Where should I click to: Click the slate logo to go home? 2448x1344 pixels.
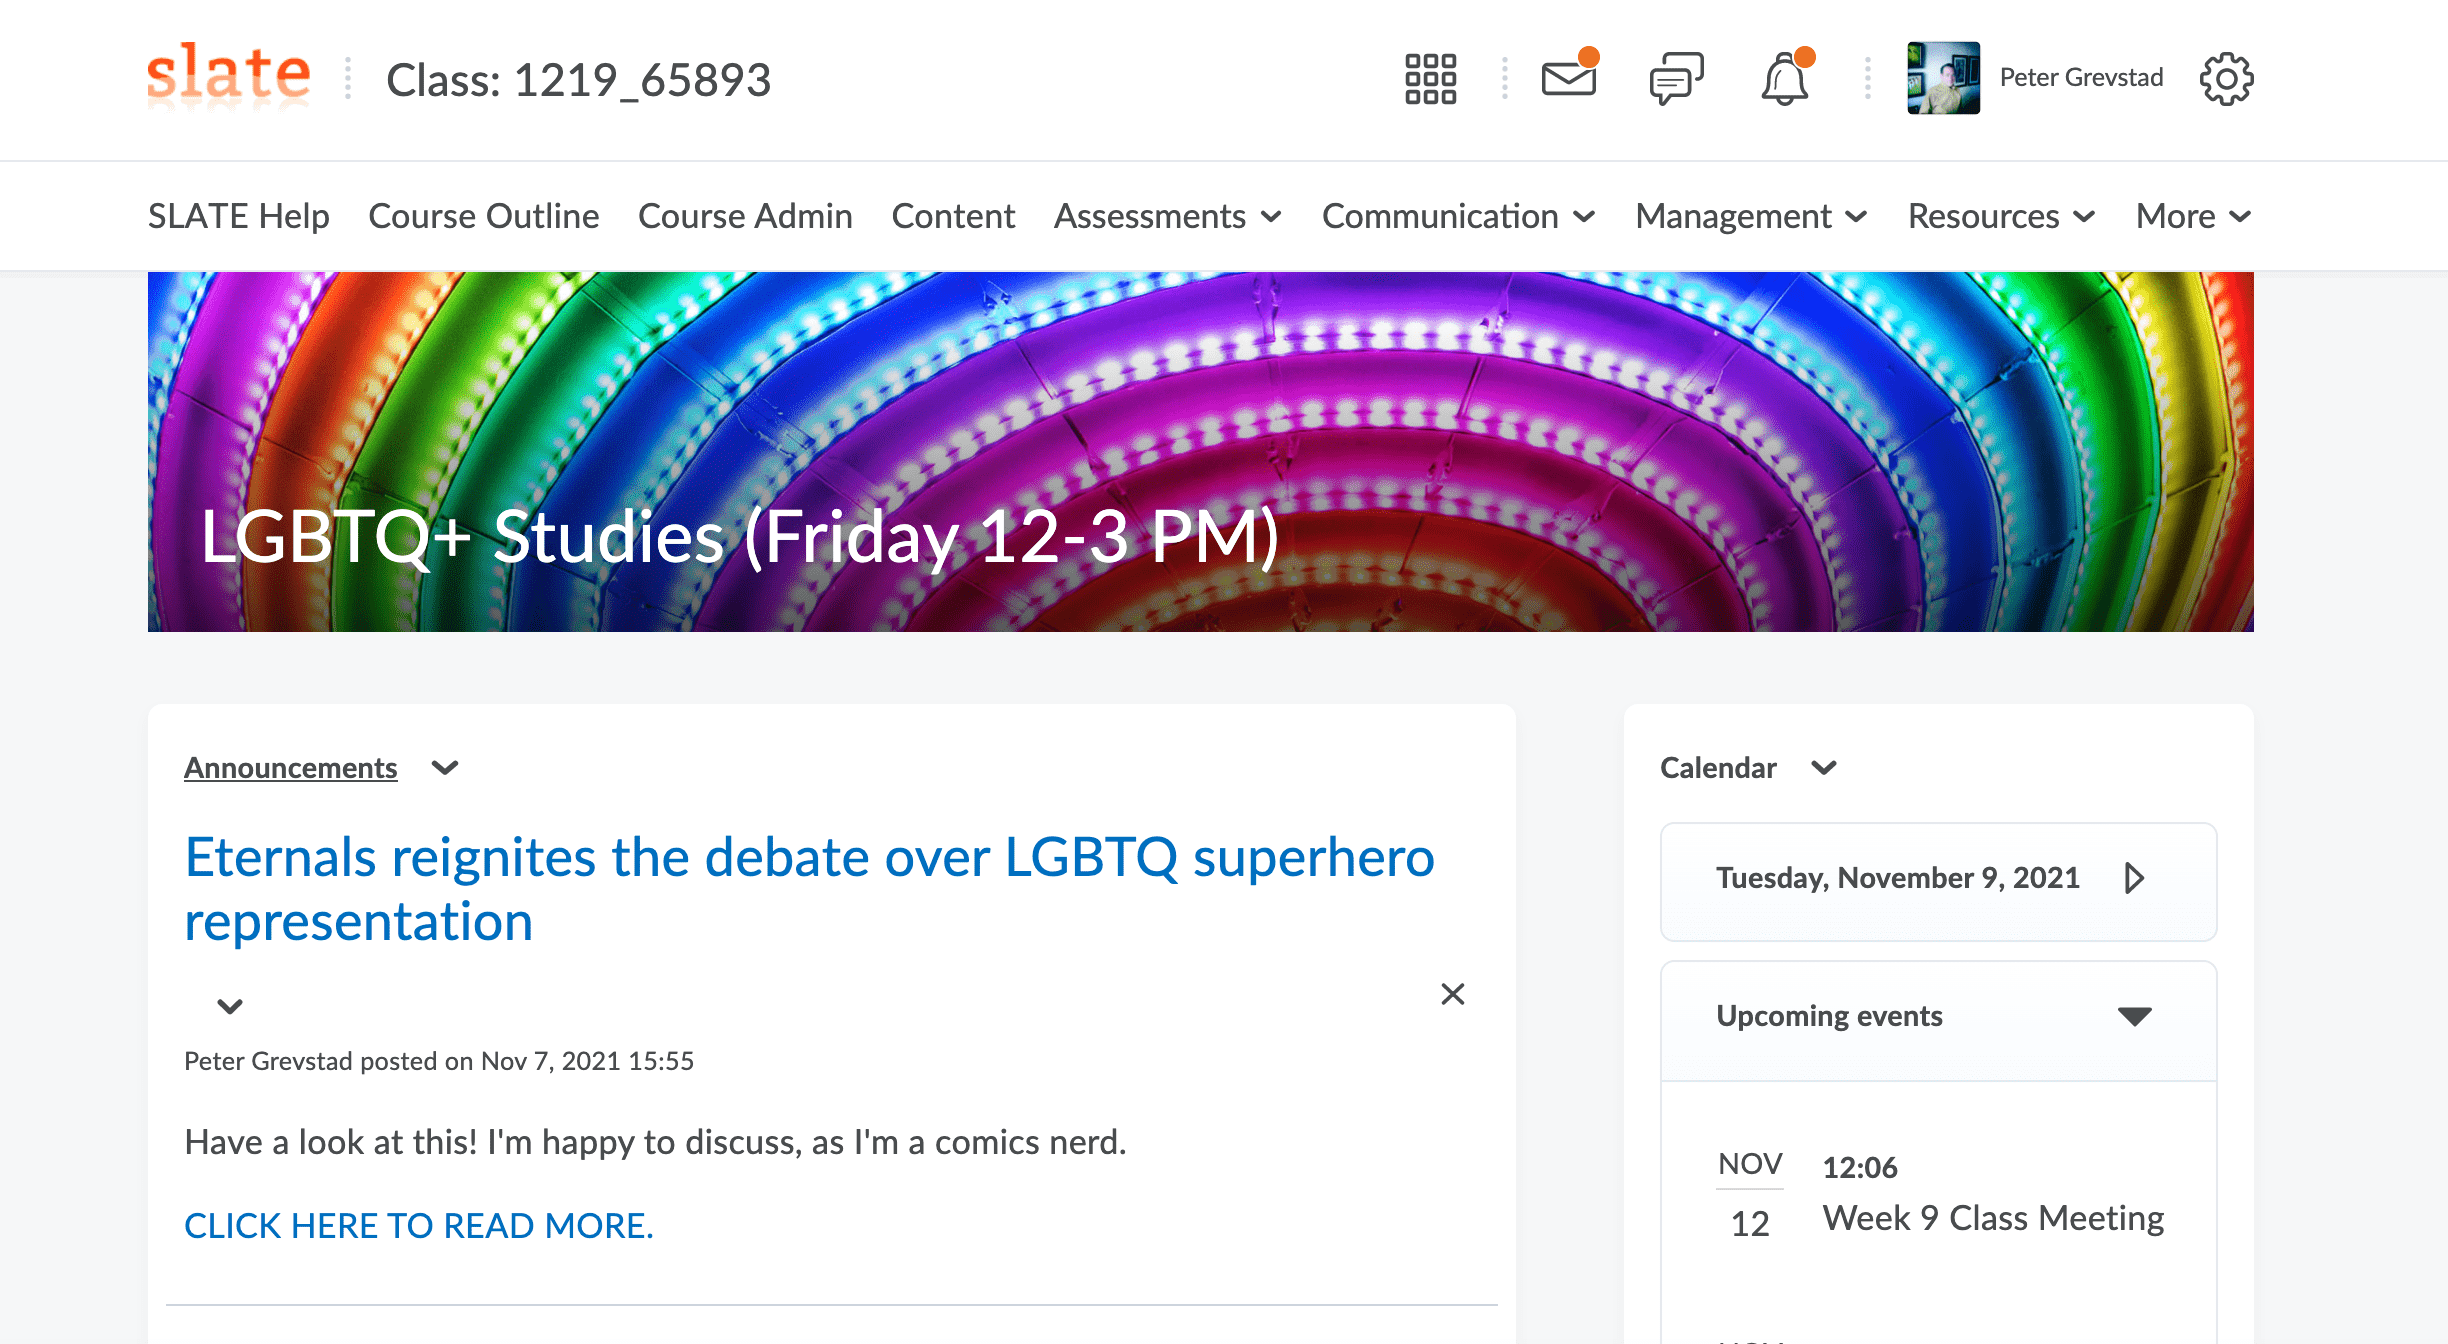coord(228,74)
